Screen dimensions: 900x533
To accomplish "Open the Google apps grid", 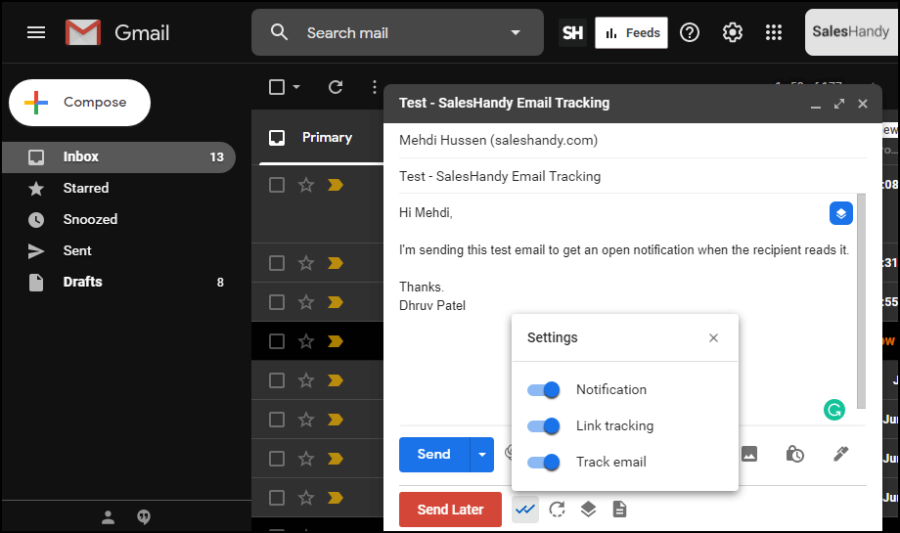I will coord(773,33).
